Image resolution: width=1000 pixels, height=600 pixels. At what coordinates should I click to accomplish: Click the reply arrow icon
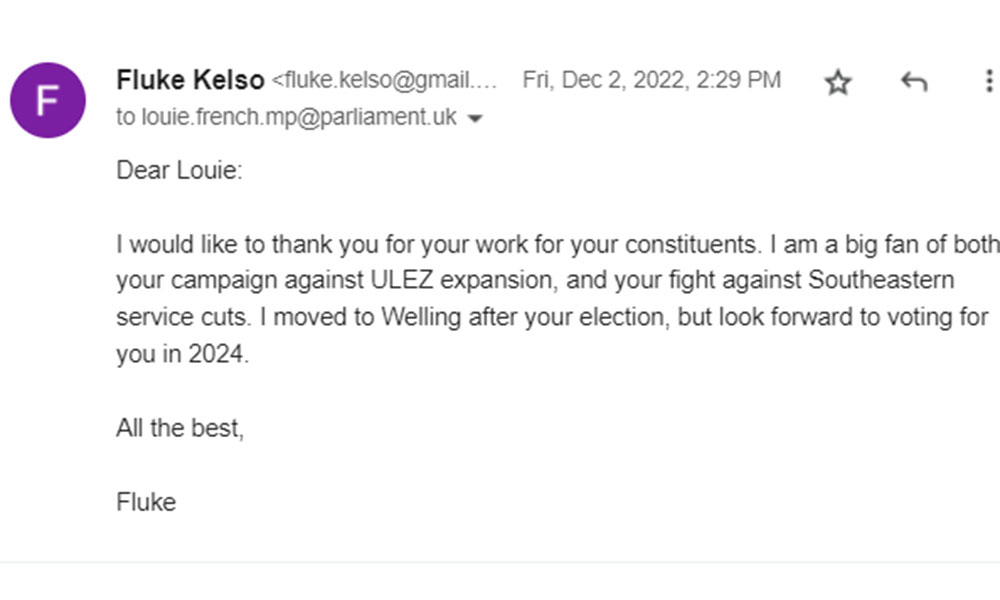pos(914,82)
